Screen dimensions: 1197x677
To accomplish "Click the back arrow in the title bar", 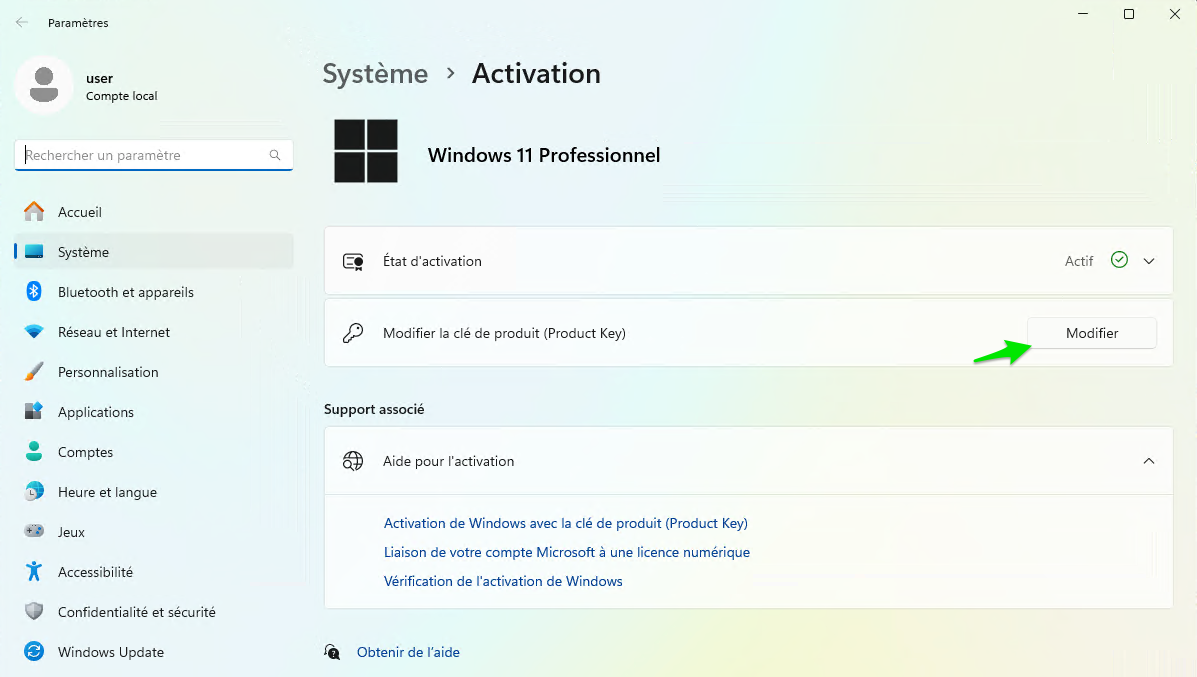I will 22,22.
